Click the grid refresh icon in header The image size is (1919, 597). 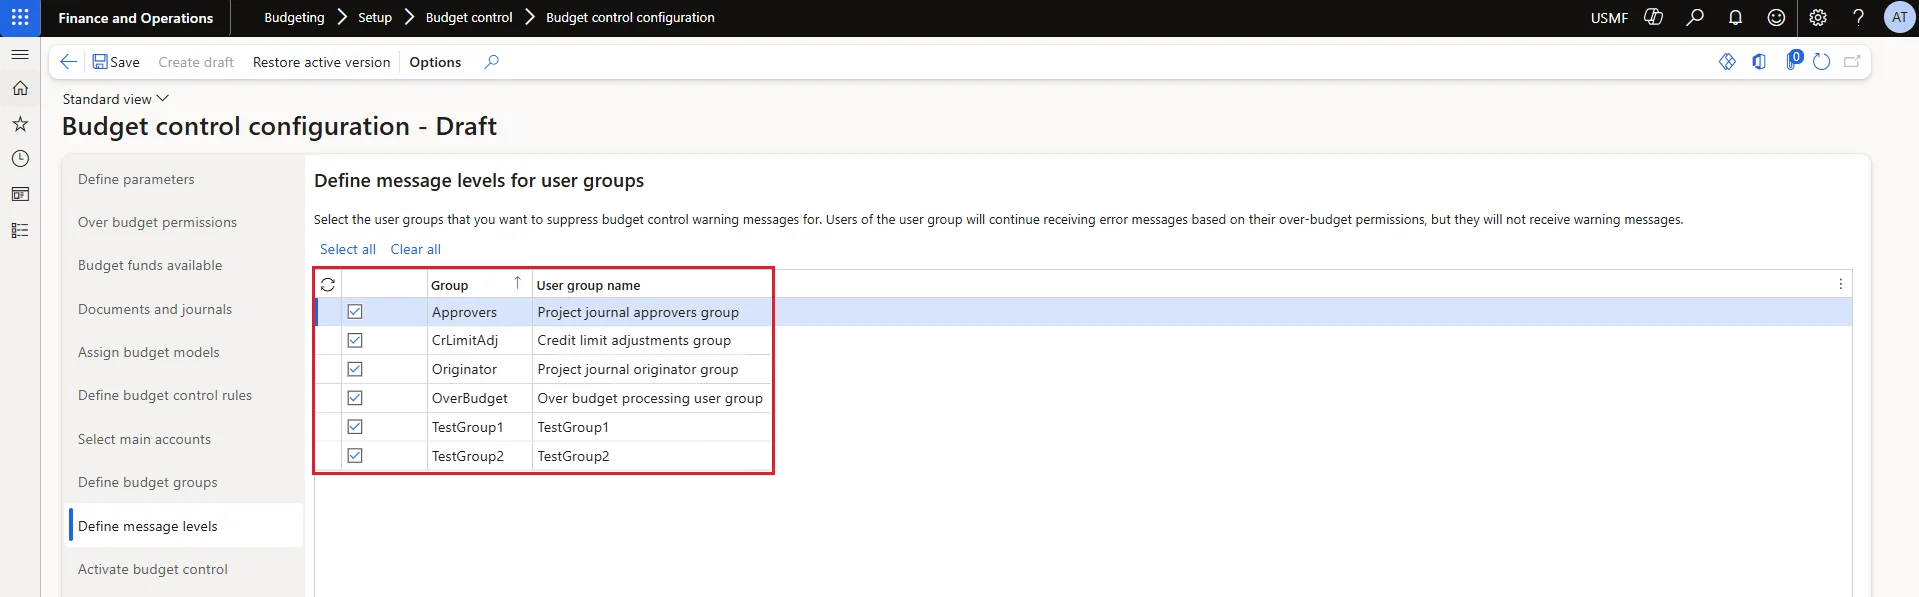pos(328,285)
